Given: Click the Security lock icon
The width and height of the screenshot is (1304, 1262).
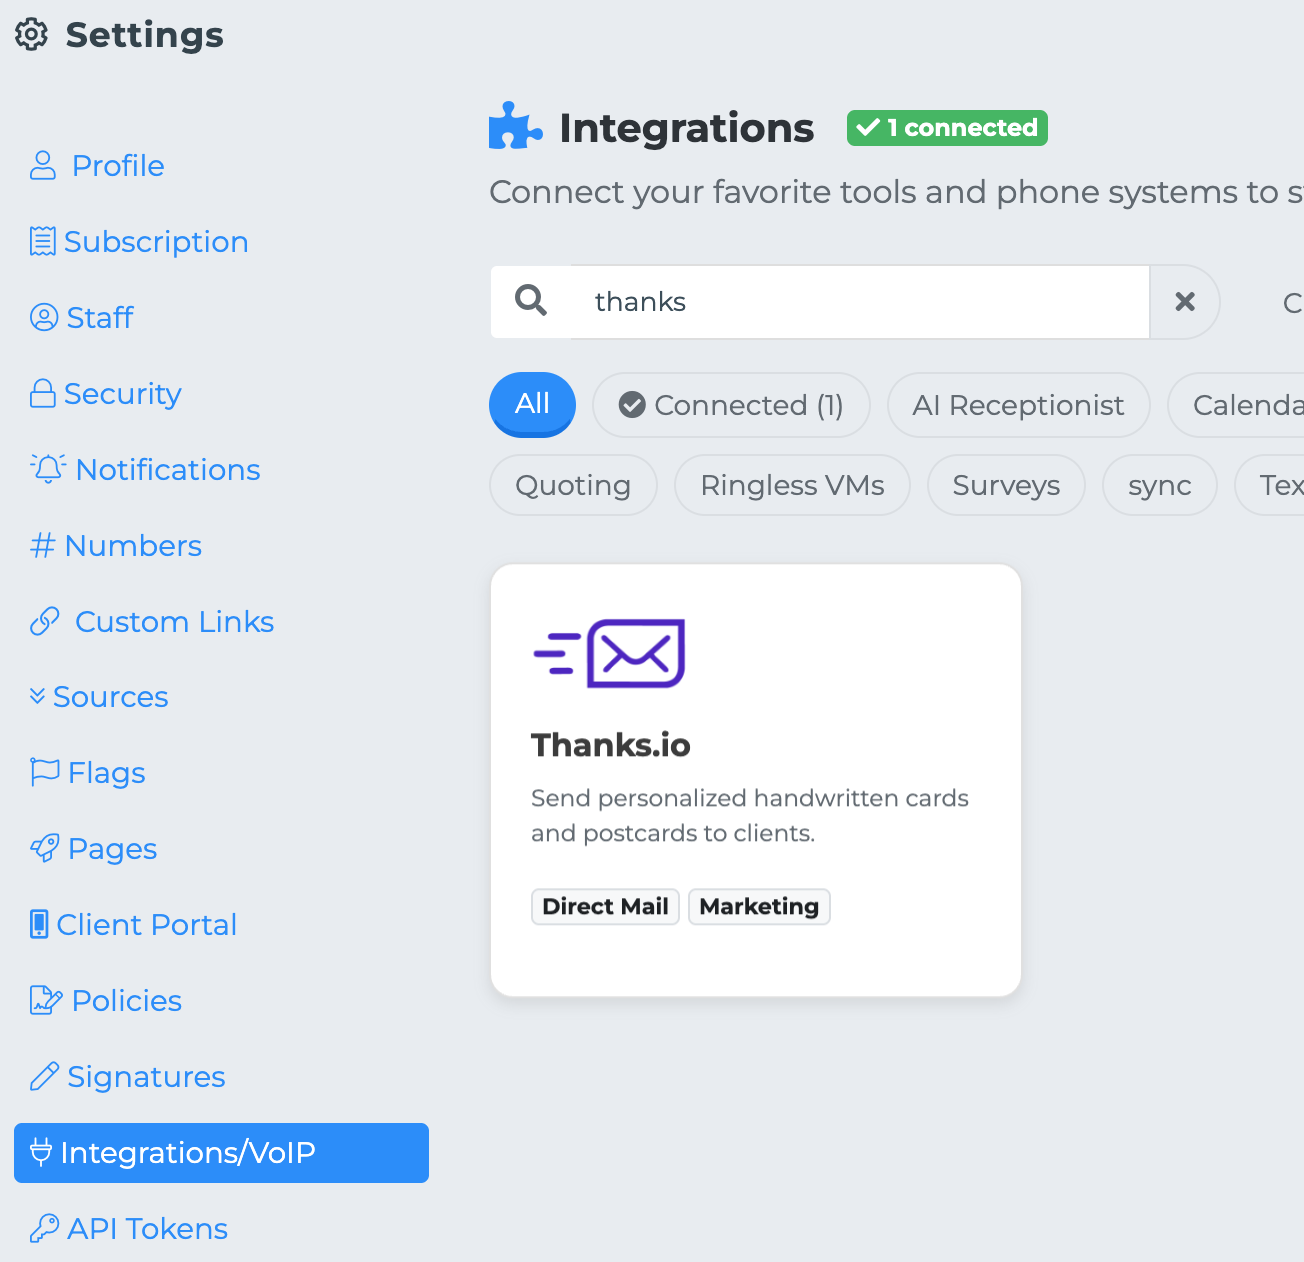Looking at the screenshot, I should [x=43, y=393].
